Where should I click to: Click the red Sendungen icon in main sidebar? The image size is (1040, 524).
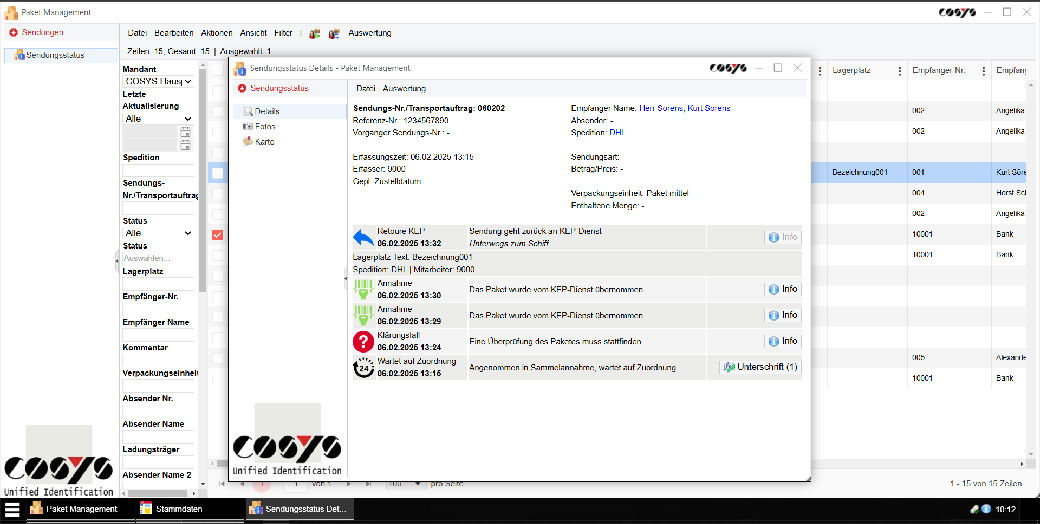coord(13,33)
